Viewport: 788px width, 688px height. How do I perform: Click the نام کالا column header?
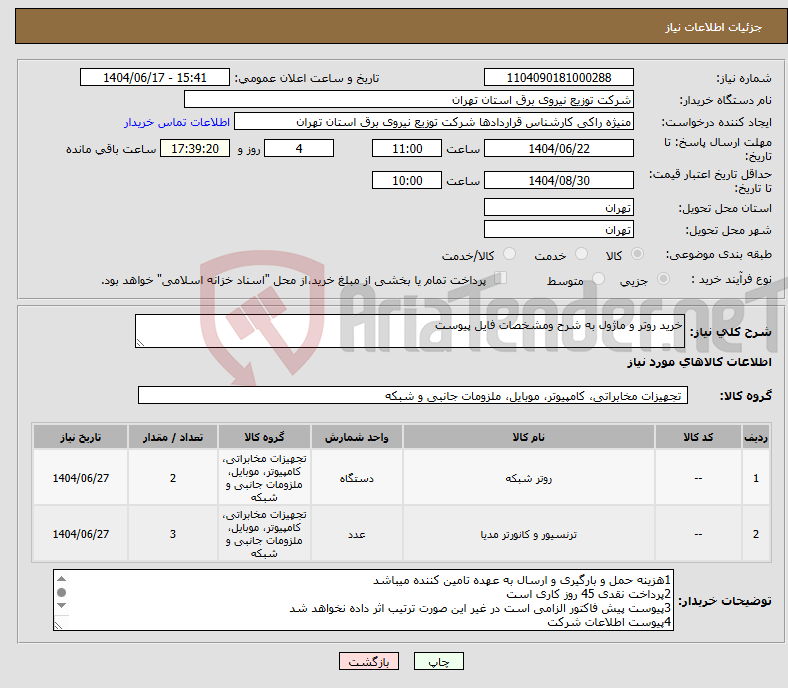[x=528, y=437]
